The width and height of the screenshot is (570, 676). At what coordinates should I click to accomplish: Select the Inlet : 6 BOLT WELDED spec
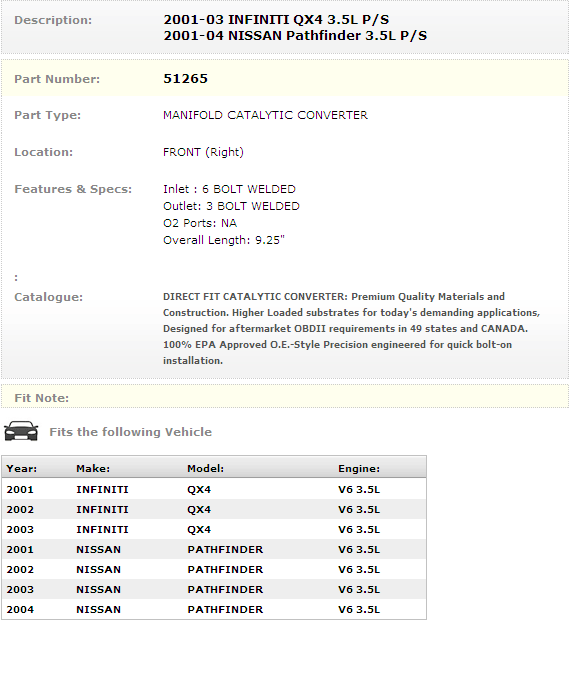229,189
